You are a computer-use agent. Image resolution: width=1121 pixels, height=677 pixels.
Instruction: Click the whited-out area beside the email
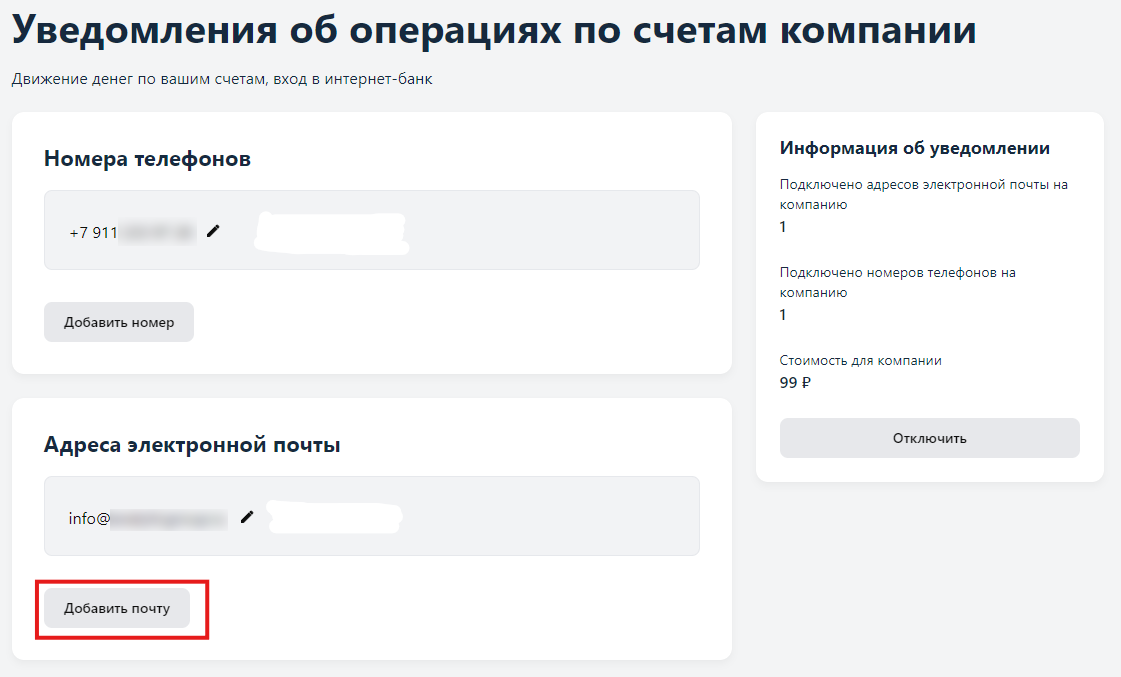[335, 518]
